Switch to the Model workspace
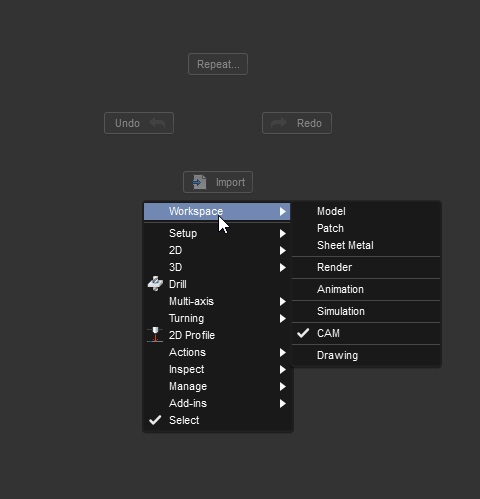Screen dimensions: 480x499 367,211
